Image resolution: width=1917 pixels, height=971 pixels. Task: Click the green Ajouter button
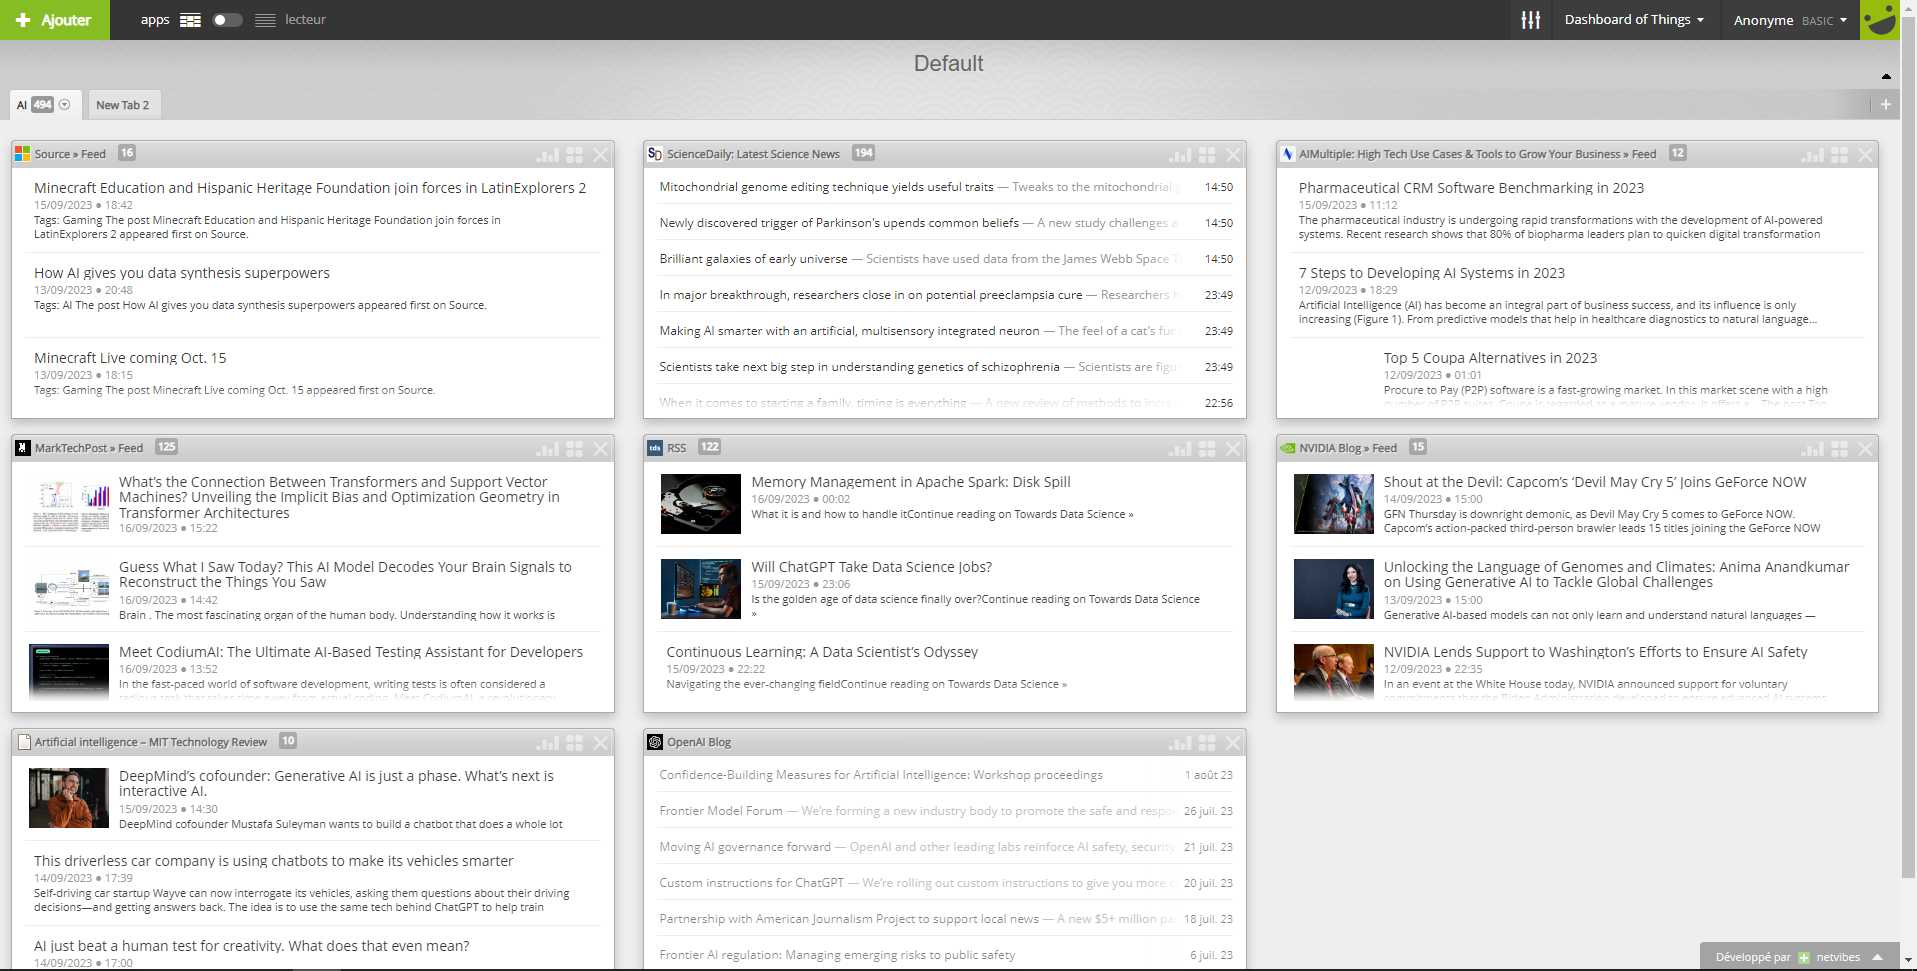54,20
